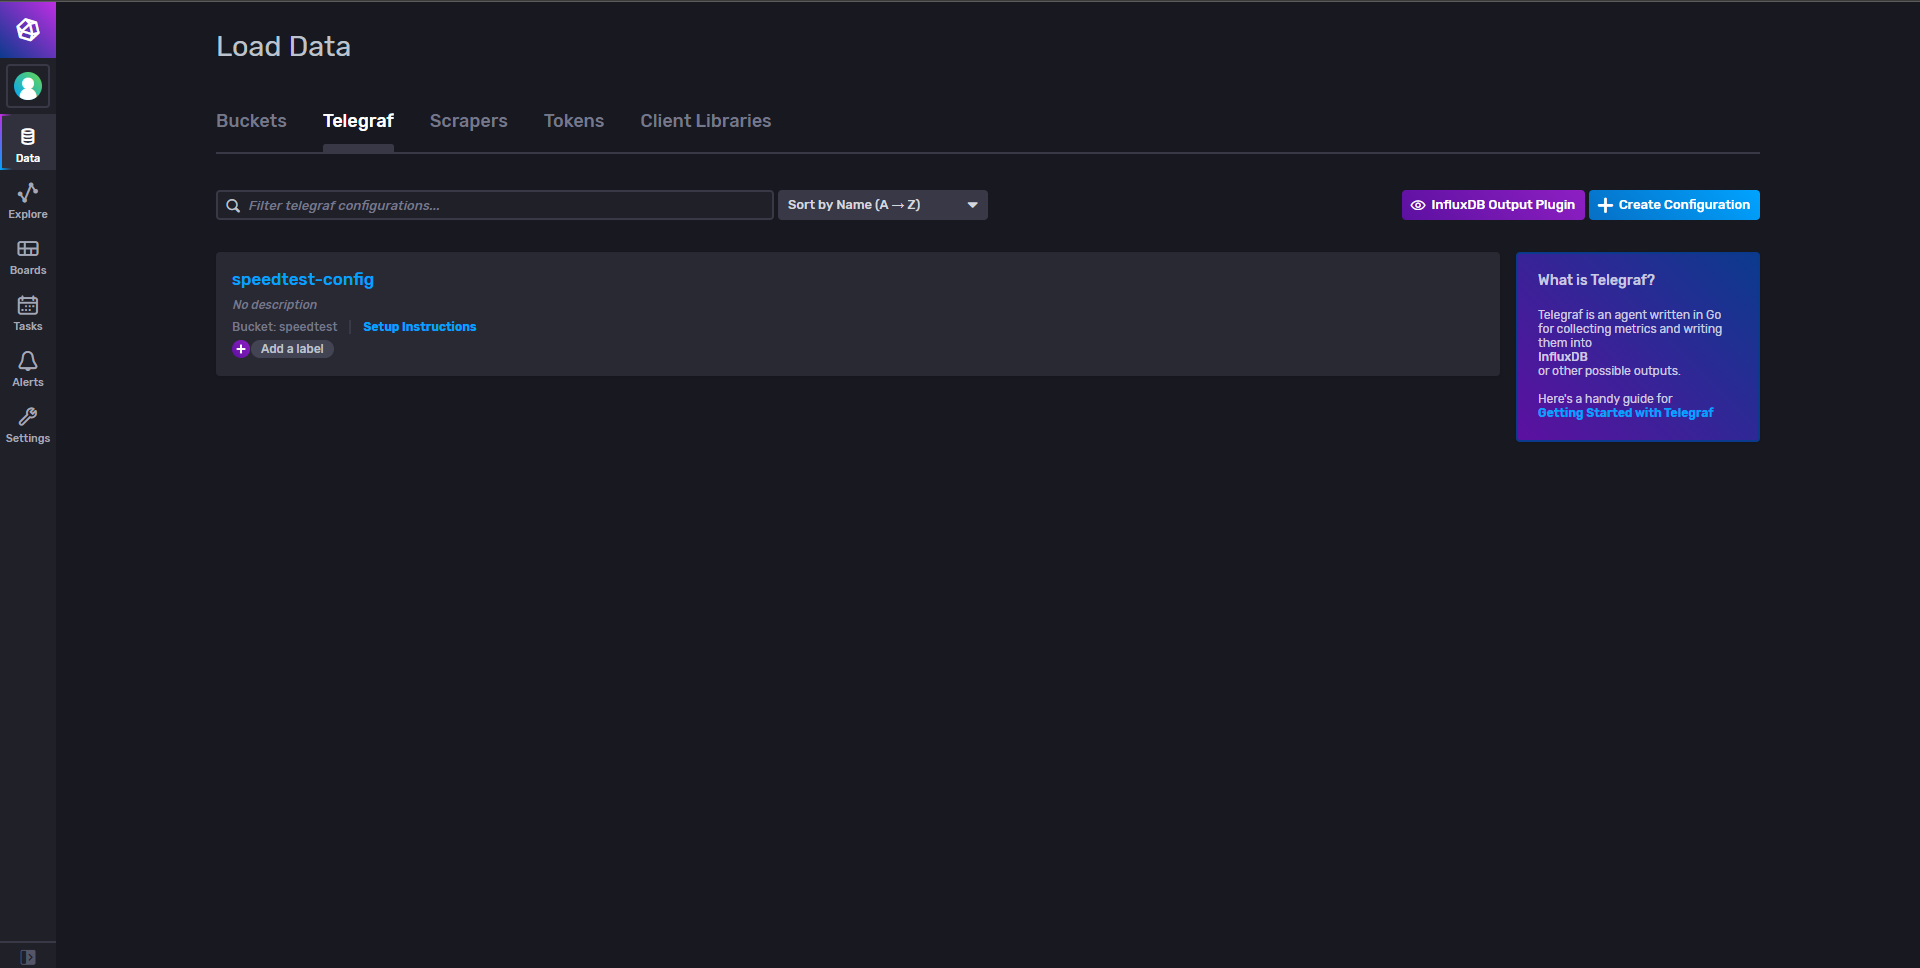This screenshot has height=968, width=1920.
Task: Open Boards in the sidebar
Action: [28, 255]
